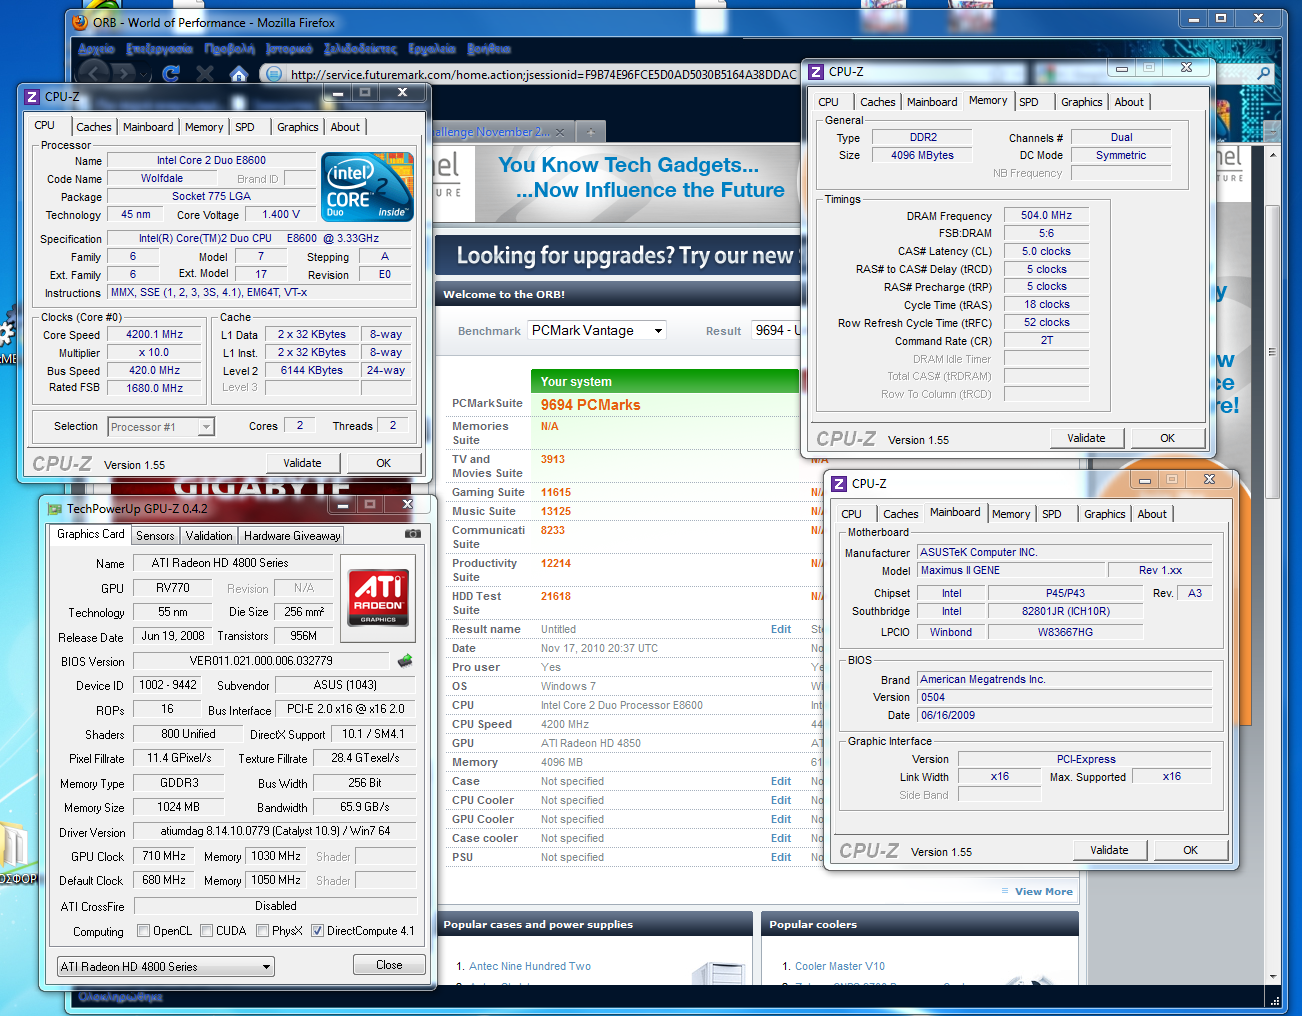Image resolution: width=1302 pixels, height=1016 pixels.
Task: Click OK in Memory CPU-Z window
Action: [x=1167, y=438]
